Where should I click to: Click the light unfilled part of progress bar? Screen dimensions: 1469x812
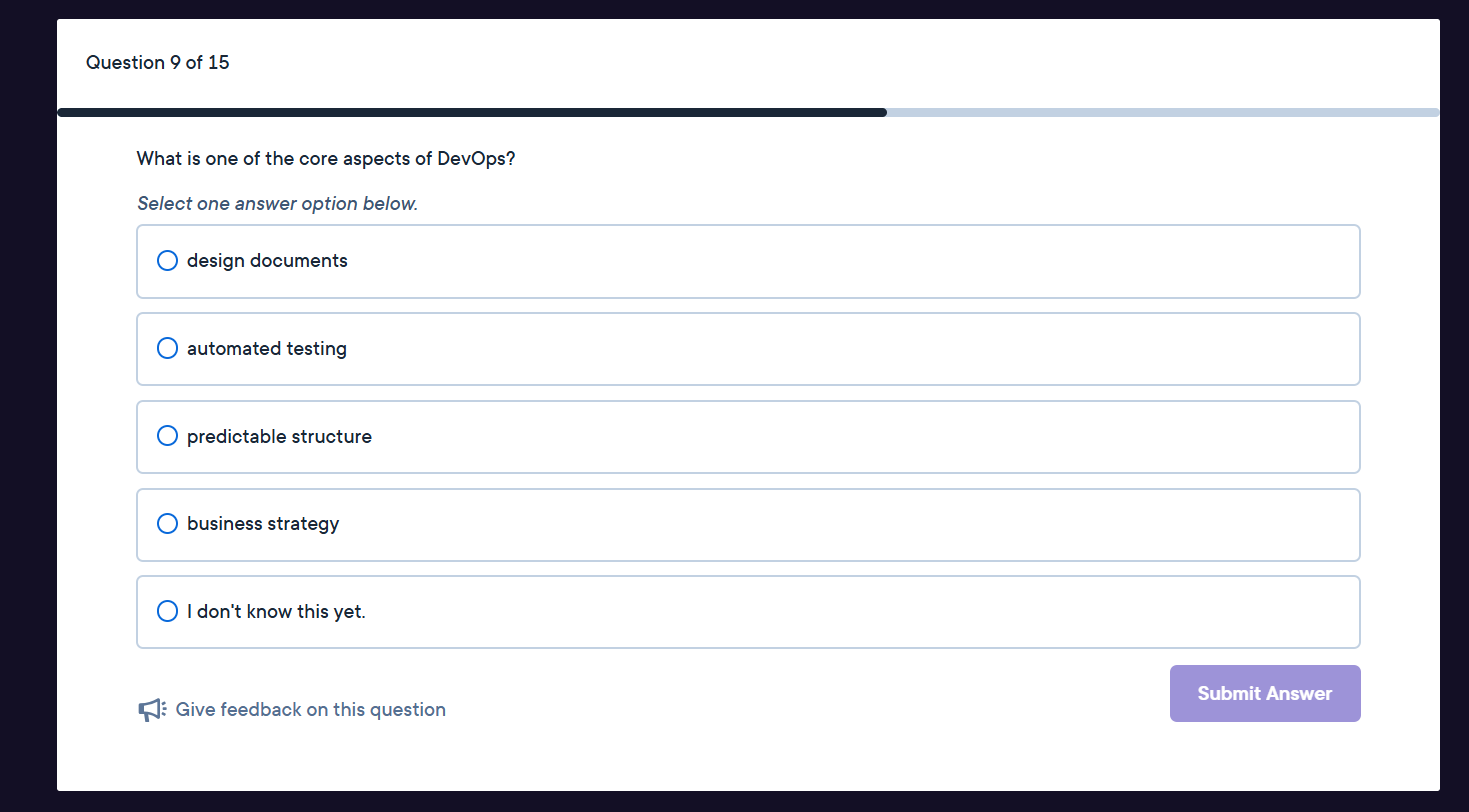1160,113
